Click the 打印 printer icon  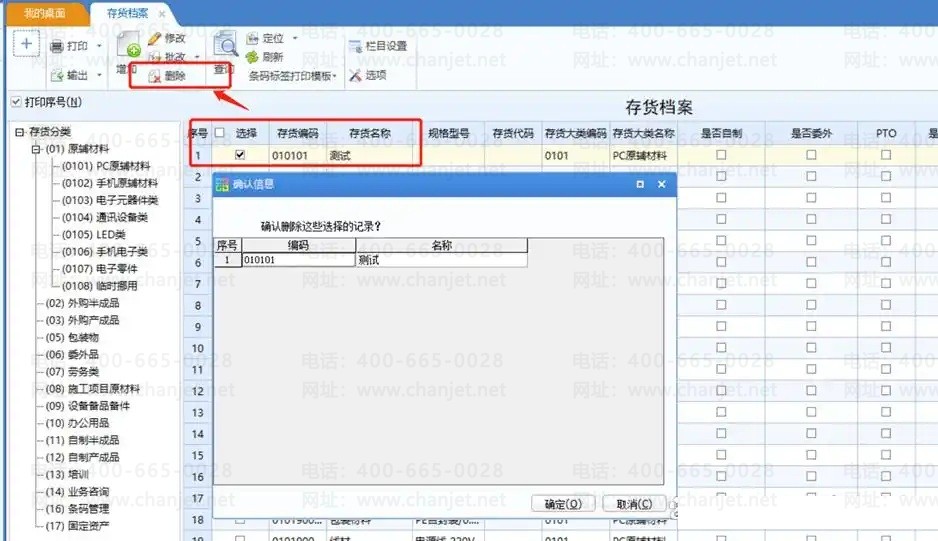click(x=56, y=46)
